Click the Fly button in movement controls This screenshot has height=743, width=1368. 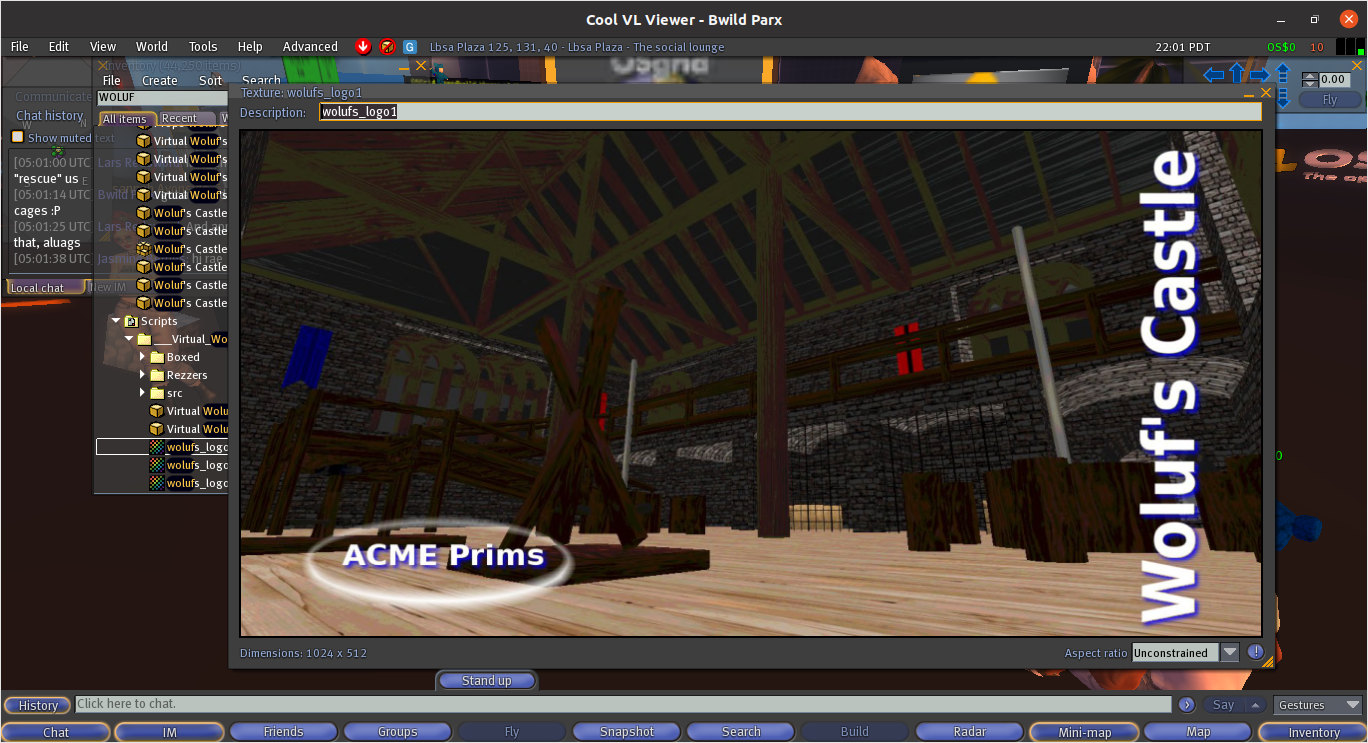tap(1329, 100)
